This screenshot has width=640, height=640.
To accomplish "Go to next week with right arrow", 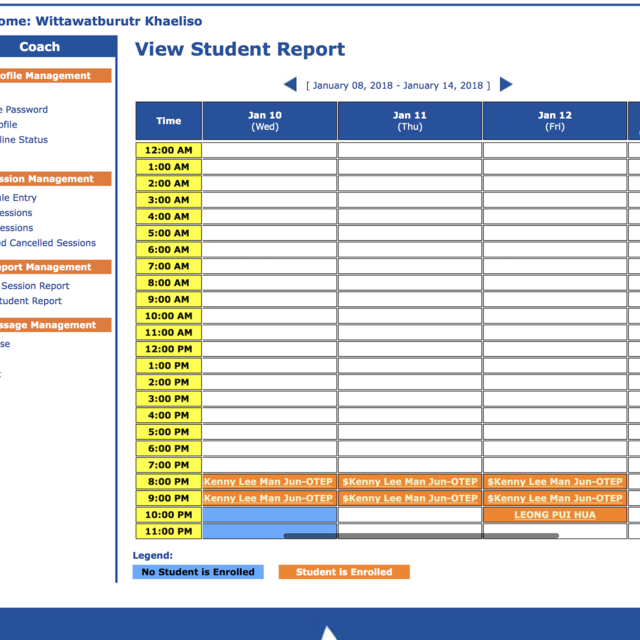I will click(506, 84).
